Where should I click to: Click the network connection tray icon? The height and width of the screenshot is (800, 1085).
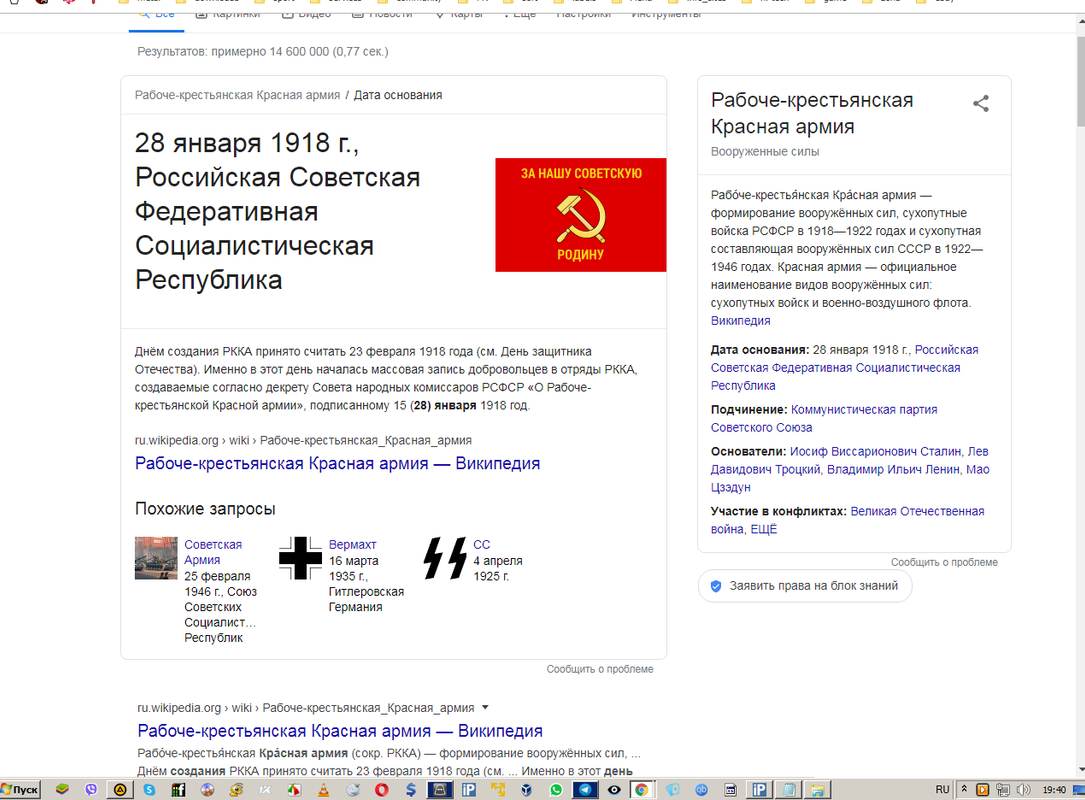coord(1002,790)
